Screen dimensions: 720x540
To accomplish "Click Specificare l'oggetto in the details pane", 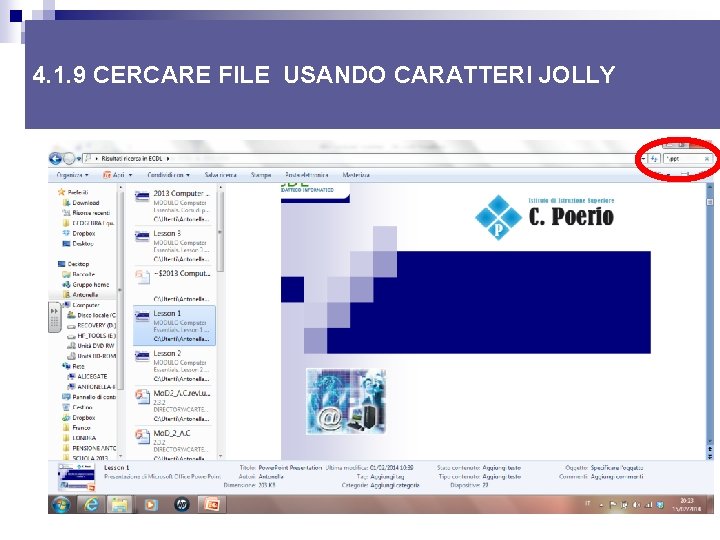I will pyautogui.click(x=617, y=468).
